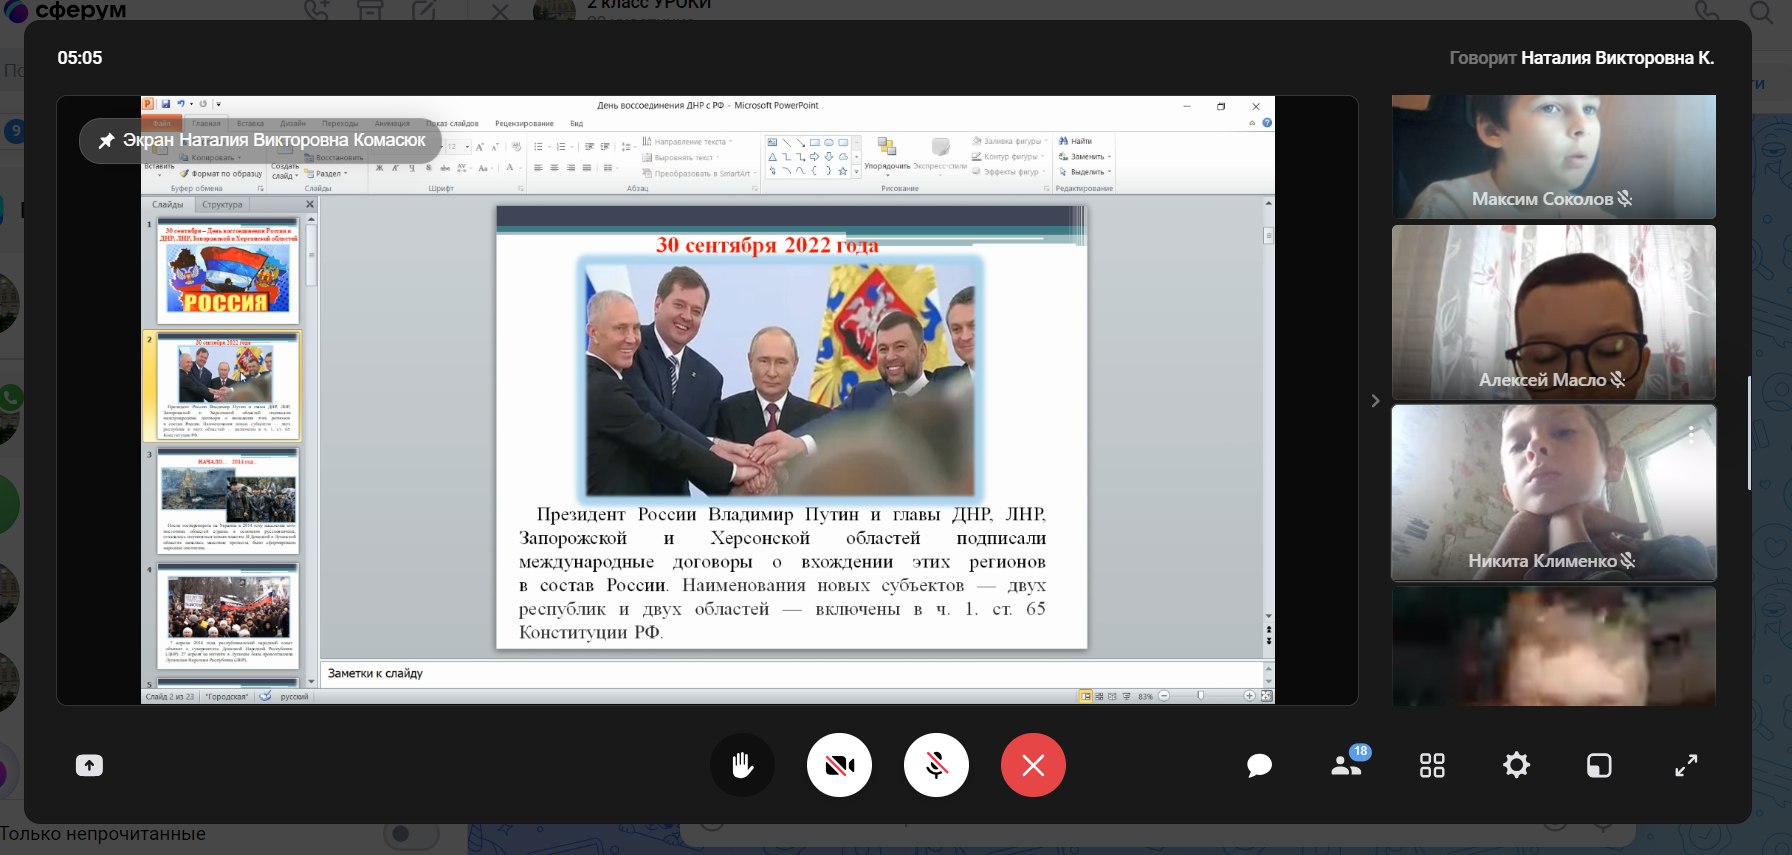The width and height of the screenshot is (1792, 855).
Task: Switch to Reading view in status bar
Action: pyautogui.click(x=1112, y=696)
